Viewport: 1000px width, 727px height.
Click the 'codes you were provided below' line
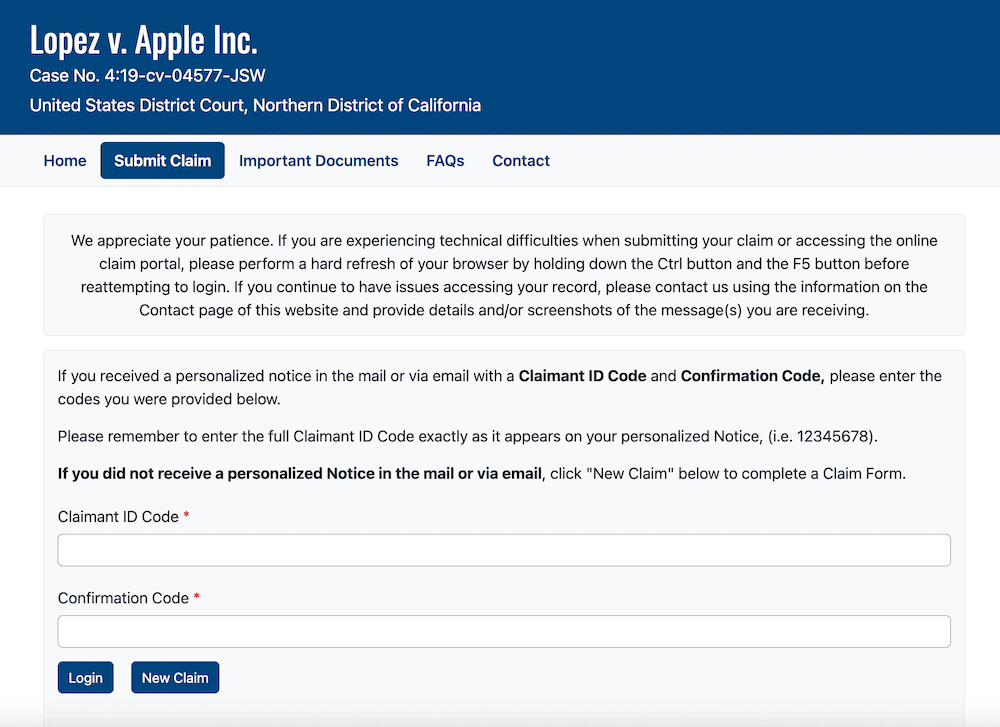169,399
